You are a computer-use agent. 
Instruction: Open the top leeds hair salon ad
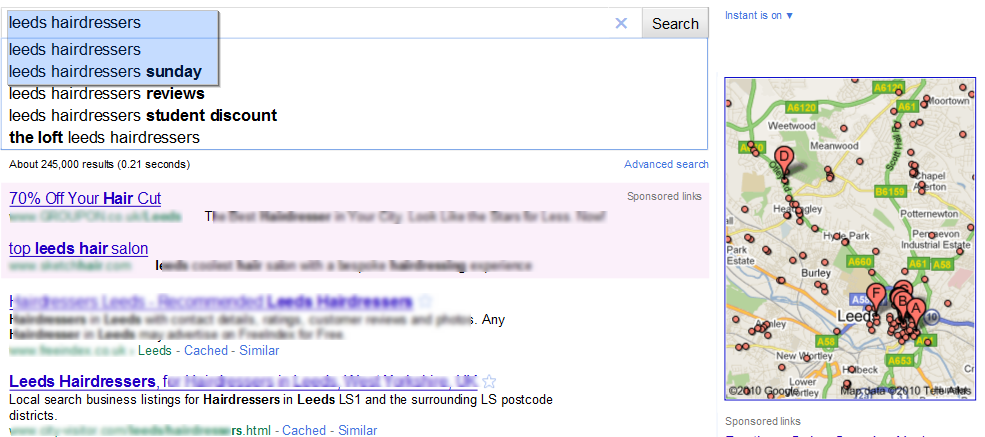point(79,249)
